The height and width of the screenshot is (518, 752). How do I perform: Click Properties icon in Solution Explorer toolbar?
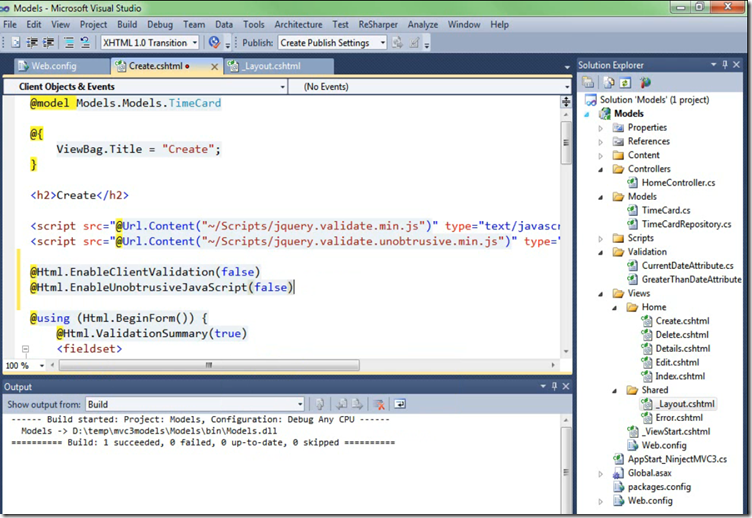click(588, 82)
